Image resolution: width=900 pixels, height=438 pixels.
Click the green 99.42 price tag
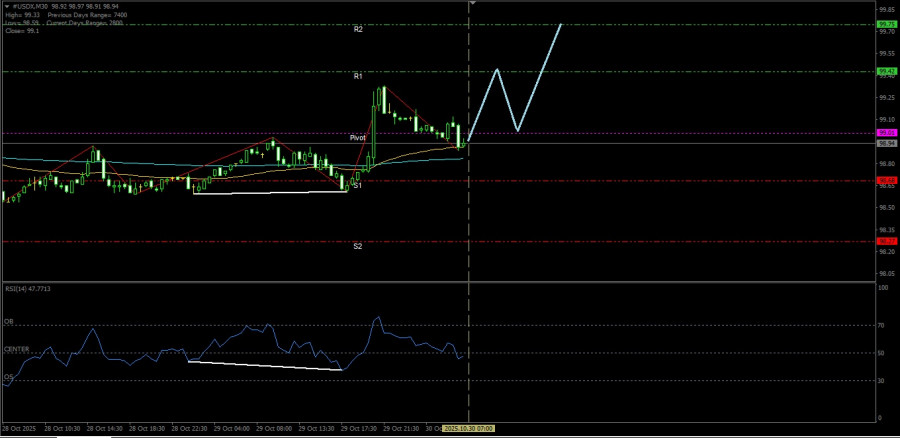pyautogui.click(x=886, y=72)
